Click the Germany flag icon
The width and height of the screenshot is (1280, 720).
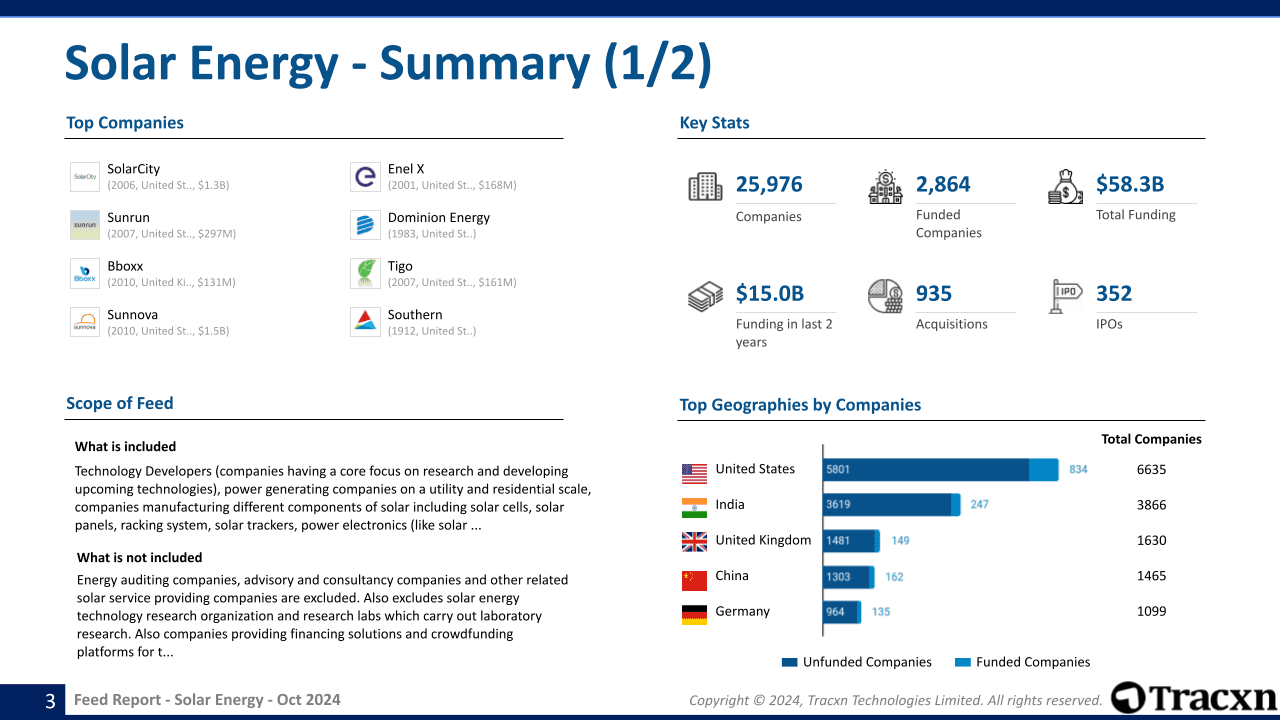click(694, 611)
